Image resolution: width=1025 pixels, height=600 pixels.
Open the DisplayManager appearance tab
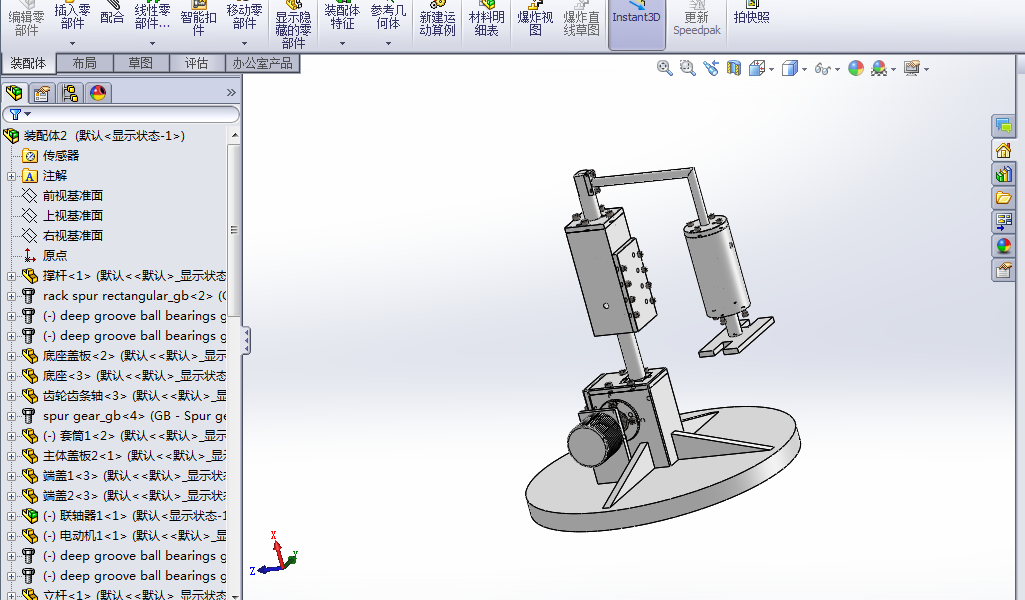[98, 93]
